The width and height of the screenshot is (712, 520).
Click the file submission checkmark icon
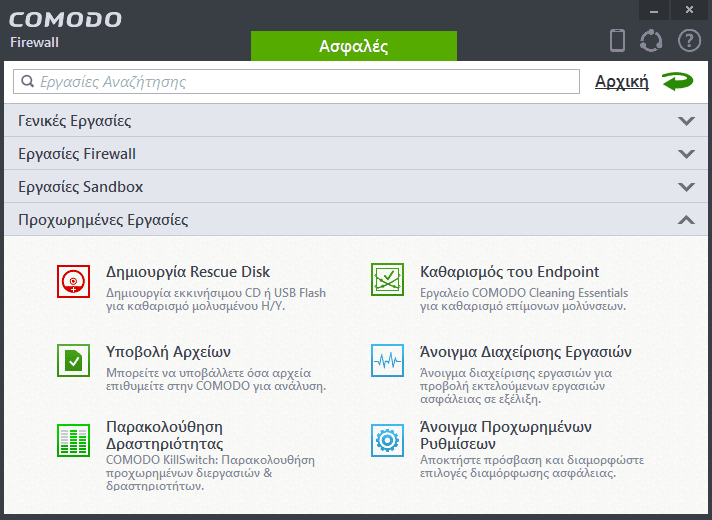click(73, 361)
